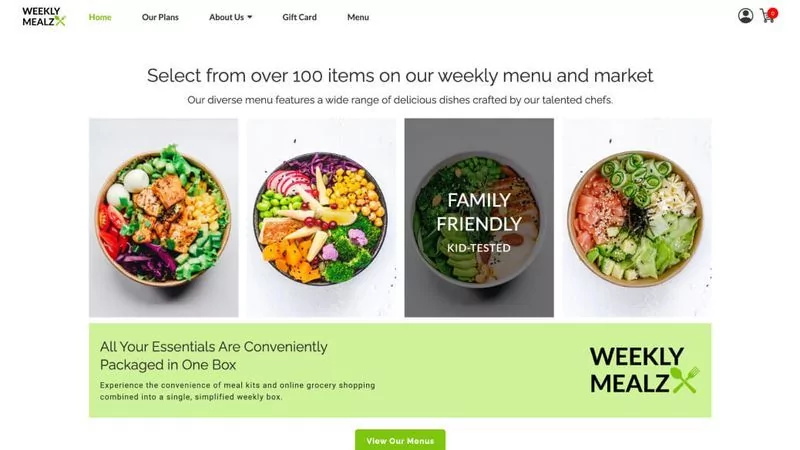
Task: Click the green essentials banner description text
Action: coord(237,391)
